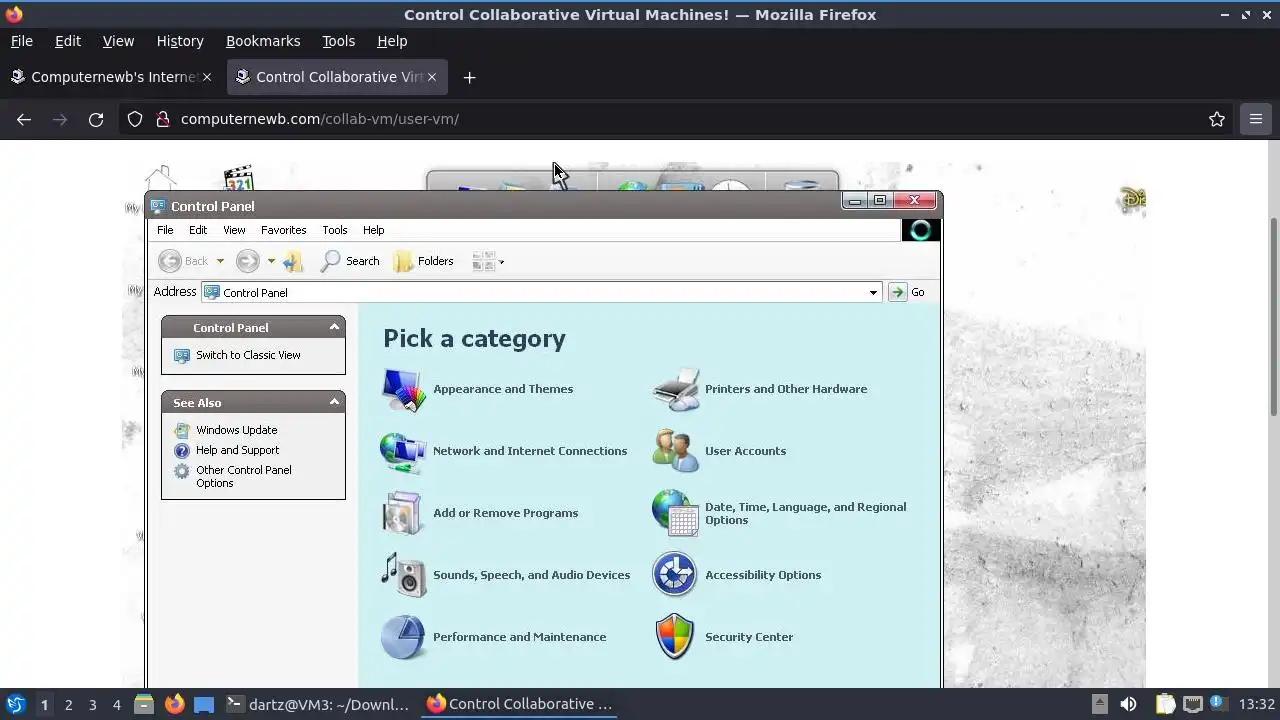Screen dimensions: 1280x720
Task: Click the Media Player Classic desktop icon
Action: [x=238, y=180]
